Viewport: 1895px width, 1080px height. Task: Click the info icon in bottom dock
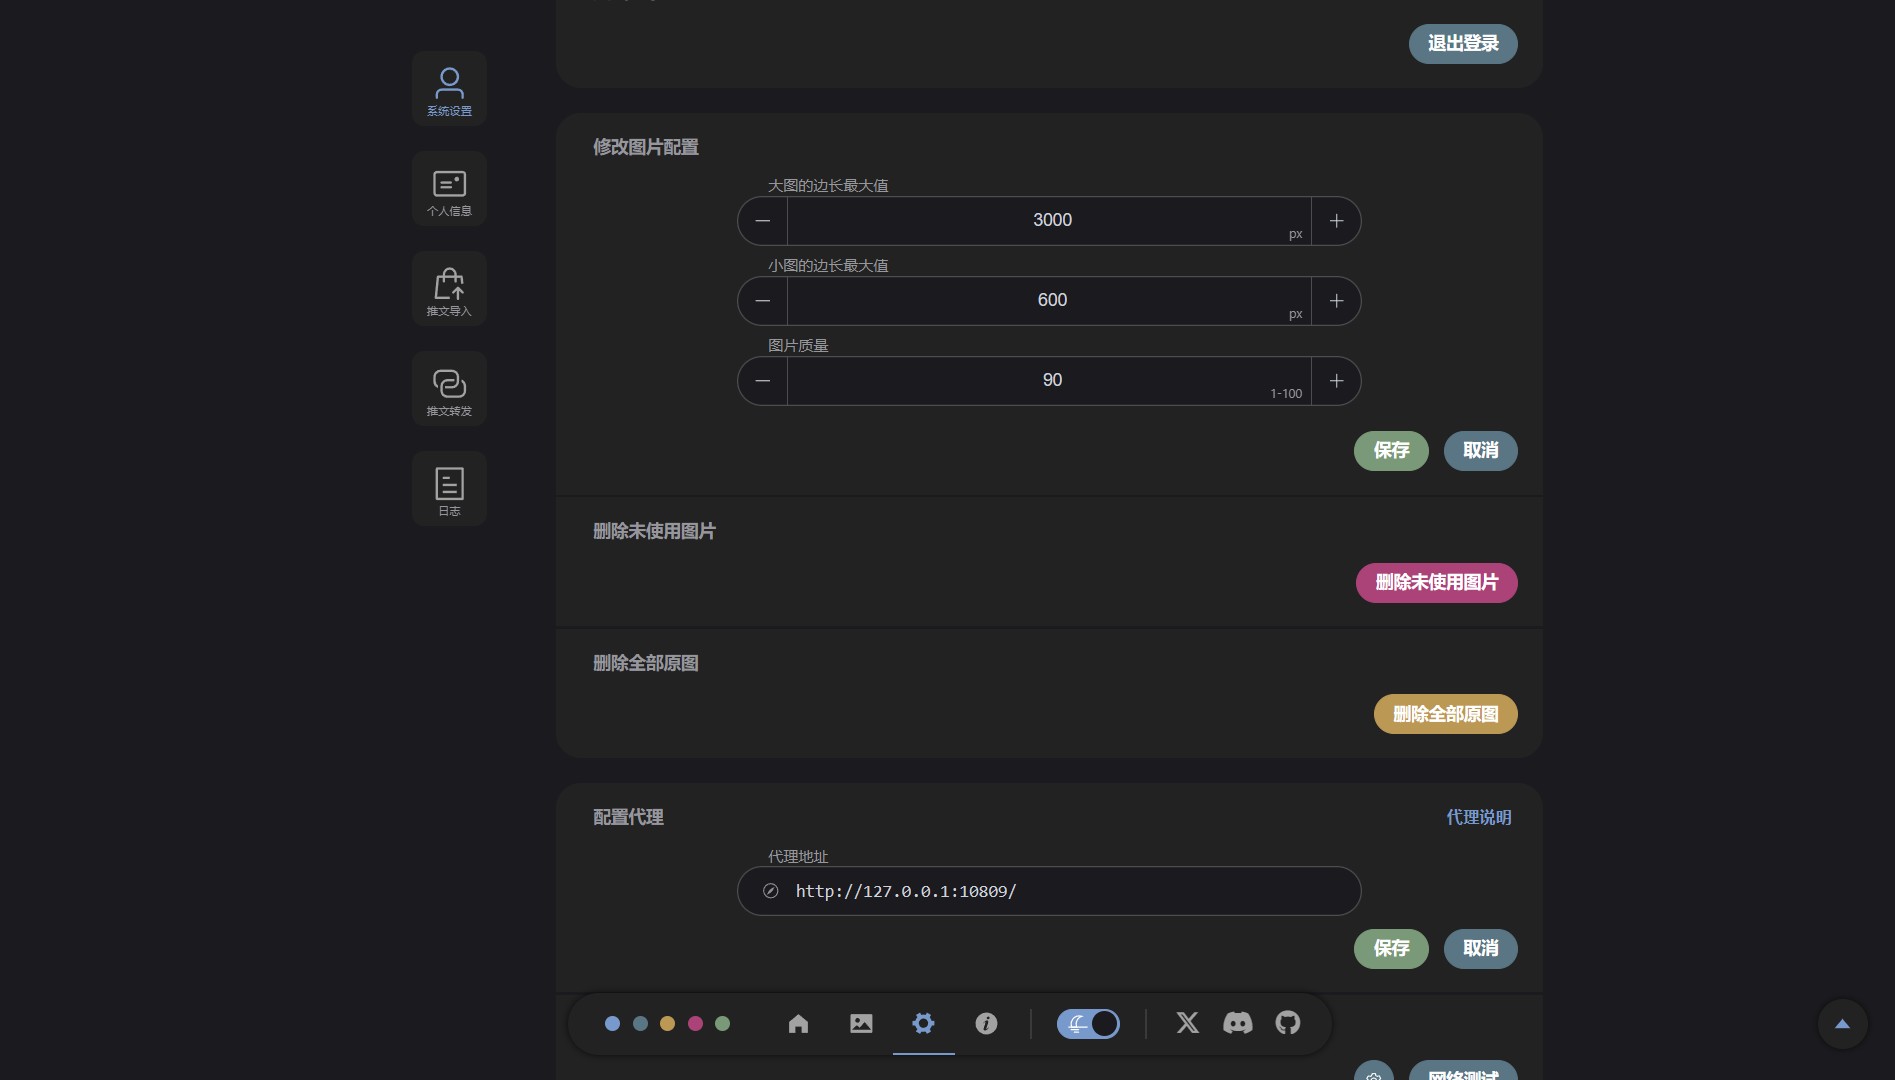[986, 1023]
